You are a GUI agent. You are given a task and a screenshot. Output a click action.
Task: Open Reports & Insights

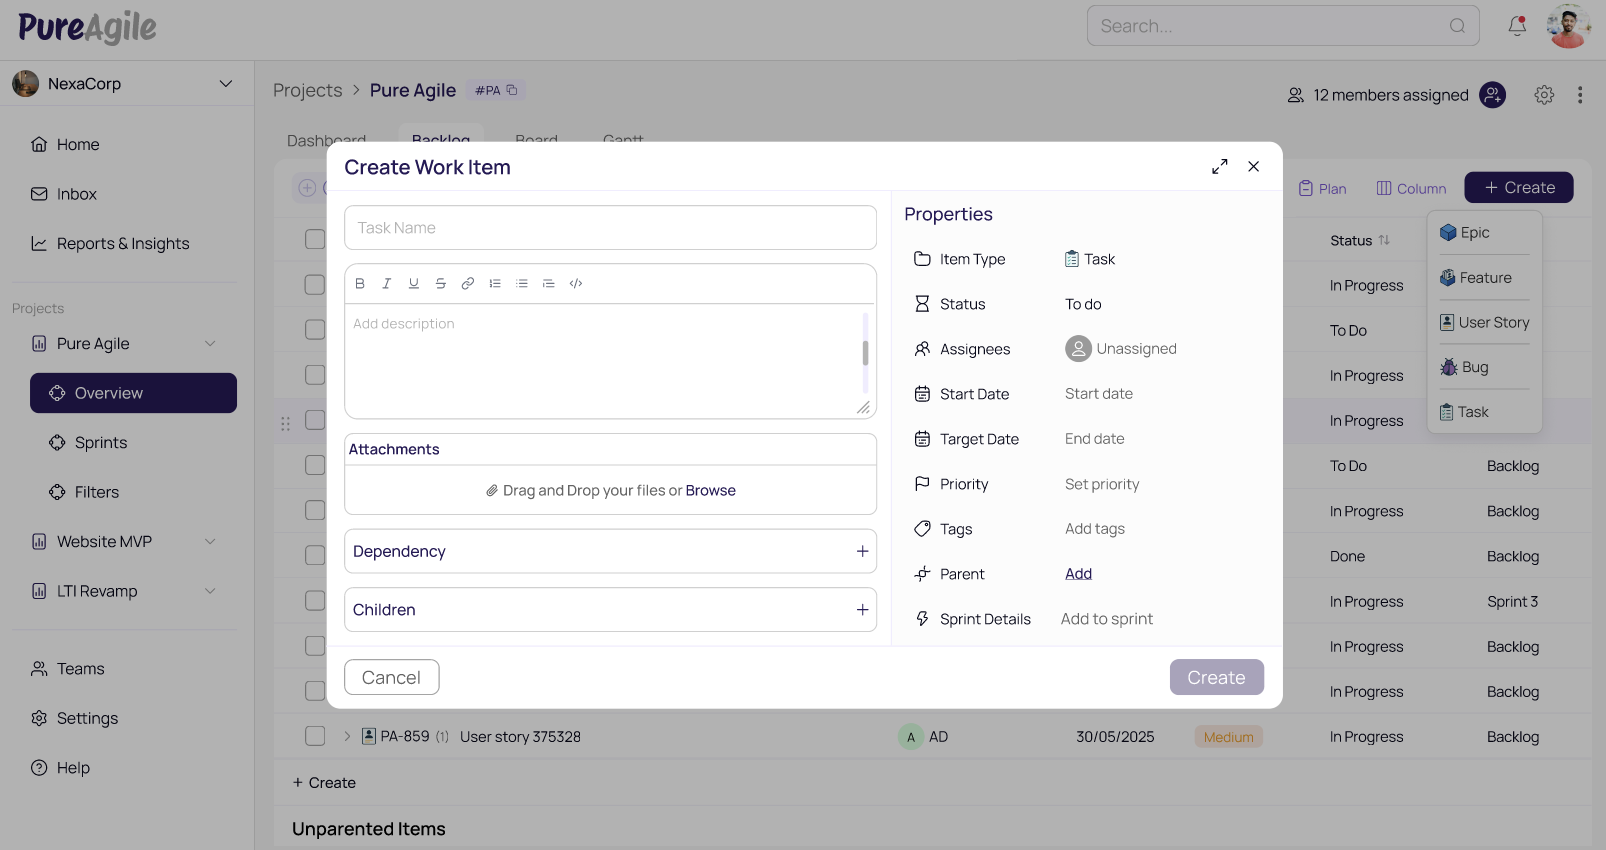(x=110, y=244)
